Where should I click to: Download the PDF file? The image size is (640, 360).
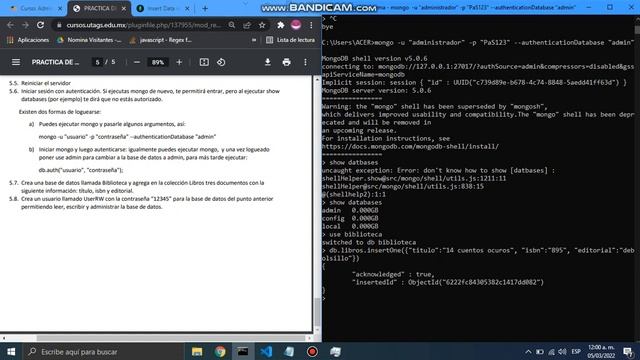click(x=268, y=62)
